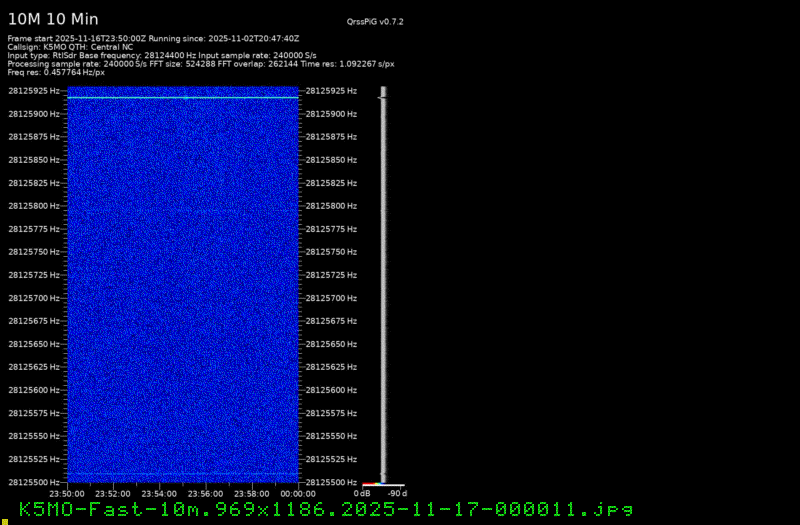Click the color gradient legend above 0 dB
The height and width of the screenshot is (525, 800).
pyautogui.click(x=372, y=484)
